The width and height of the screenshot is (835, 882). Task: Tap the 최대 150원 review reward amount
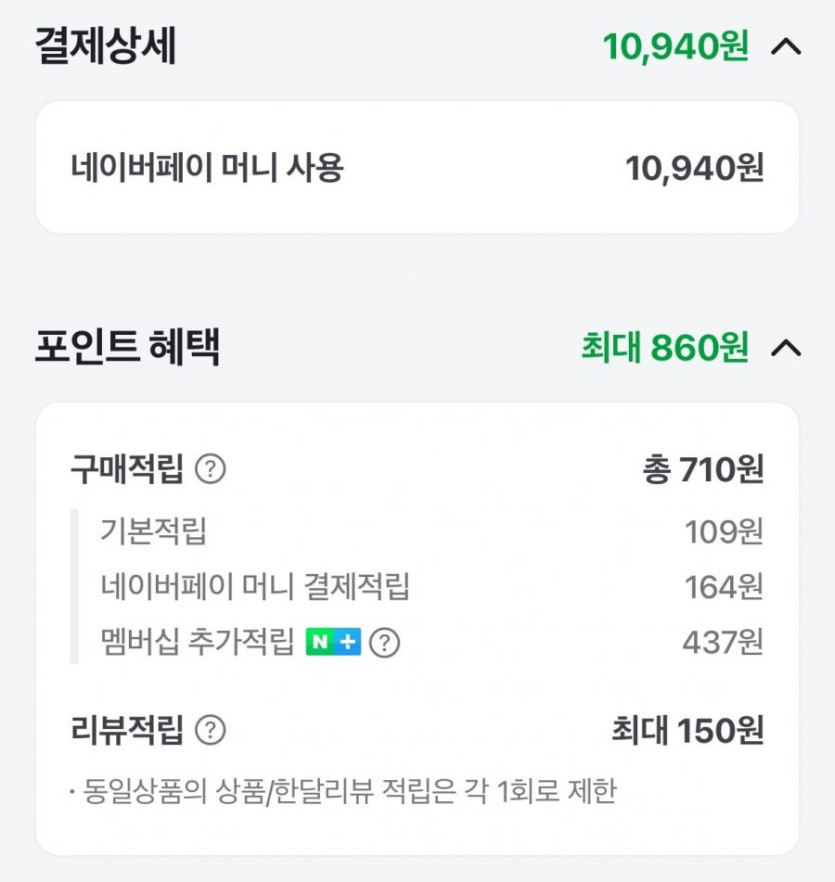[x=687, y=731]
